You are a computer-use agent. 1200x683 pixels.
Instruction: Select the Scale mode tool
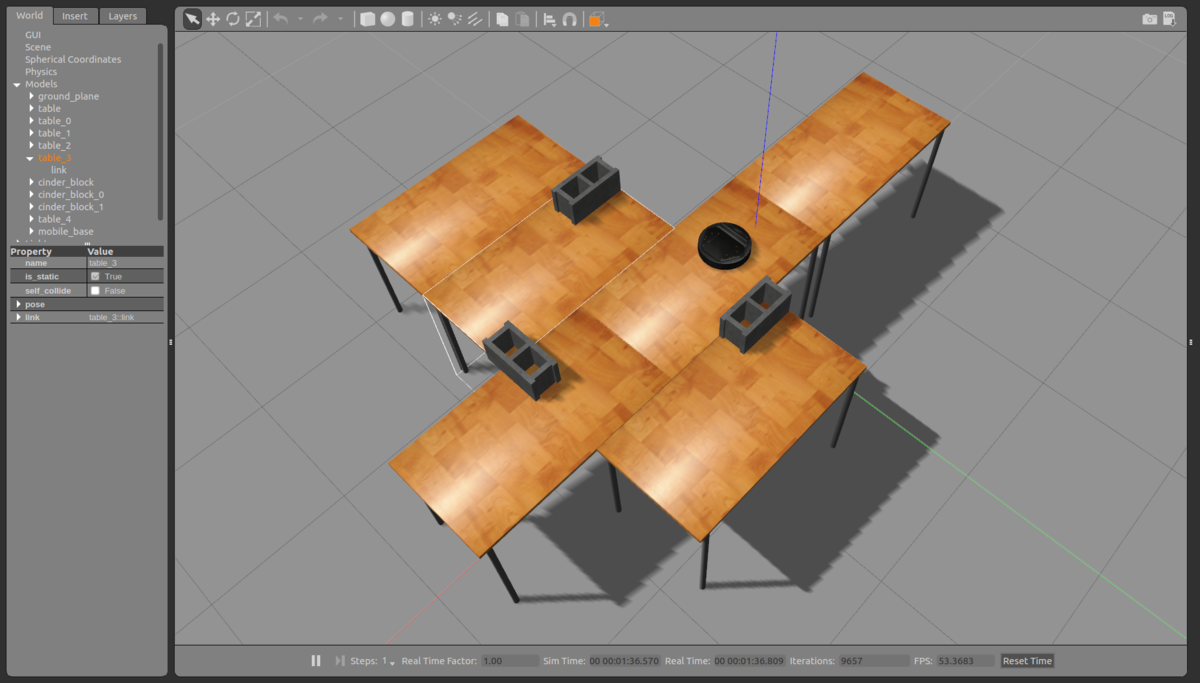(x=253, y=19)
